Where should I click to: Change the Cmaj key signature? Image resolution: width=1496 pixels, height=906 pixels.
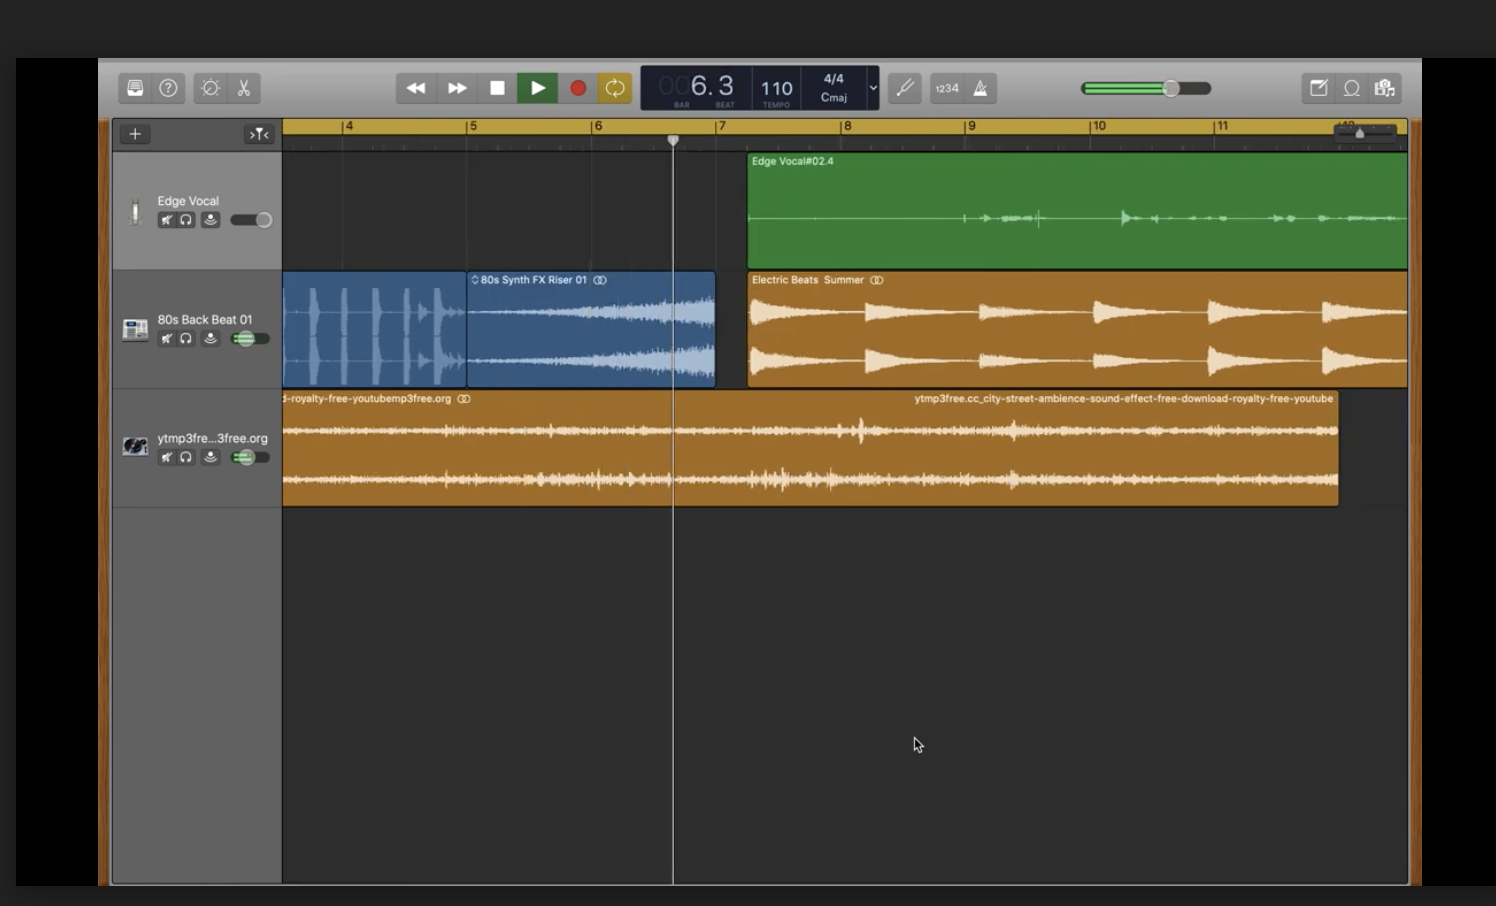click(x=834, y=97)
